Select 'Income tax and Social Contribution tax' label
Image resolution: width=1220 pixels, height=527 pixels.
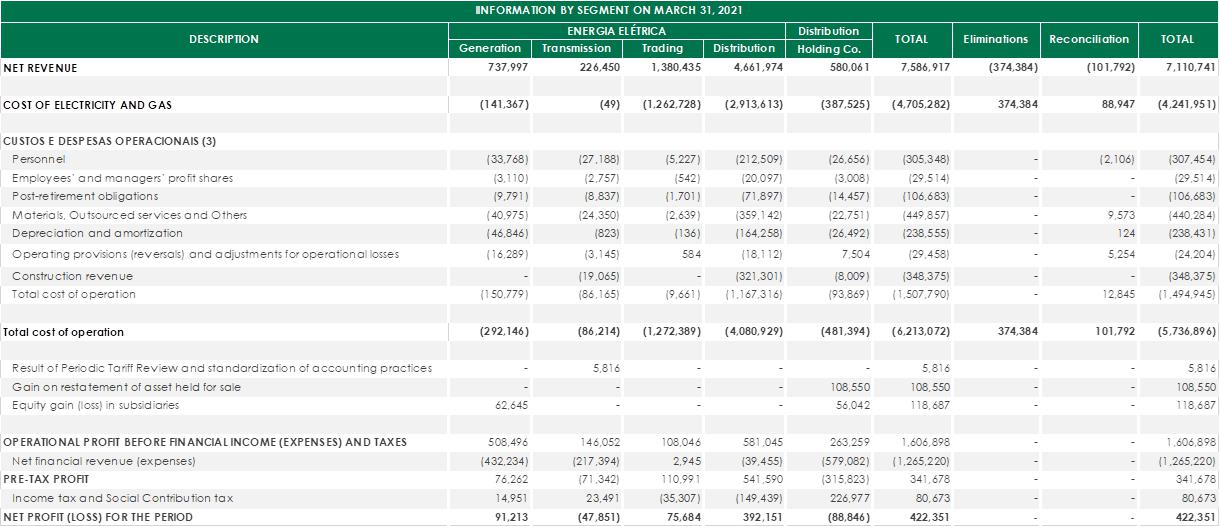point(122,498)
